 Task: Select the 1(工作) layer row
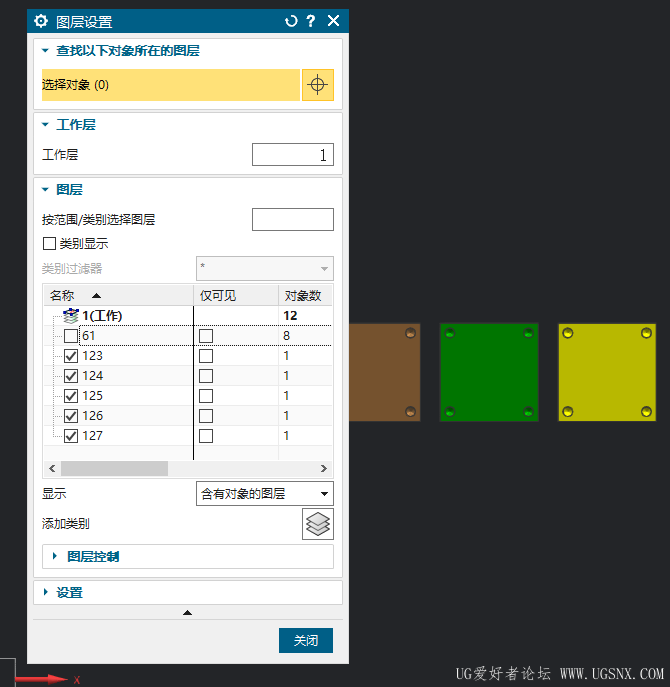pyautogui.click(x=188, y=315)
